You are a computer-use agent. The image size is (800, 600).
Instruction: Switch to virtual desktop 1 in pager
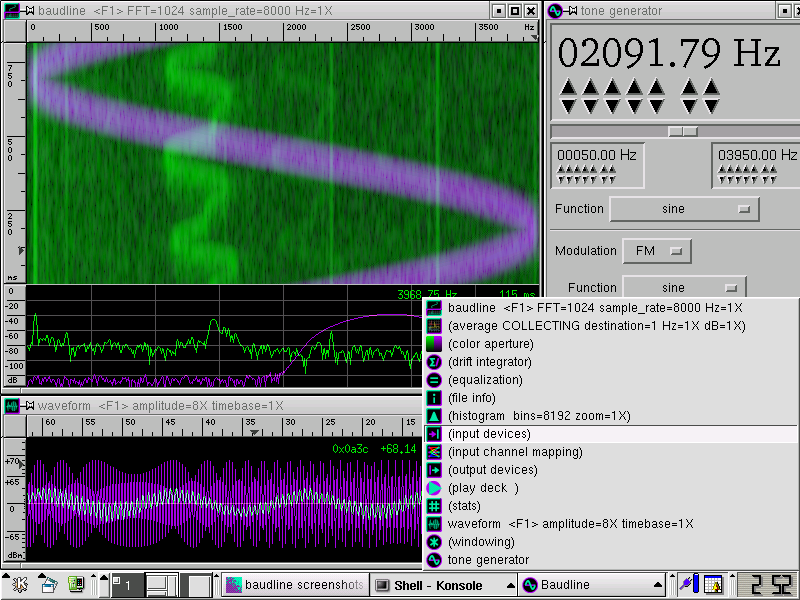[x=126, y=585]
